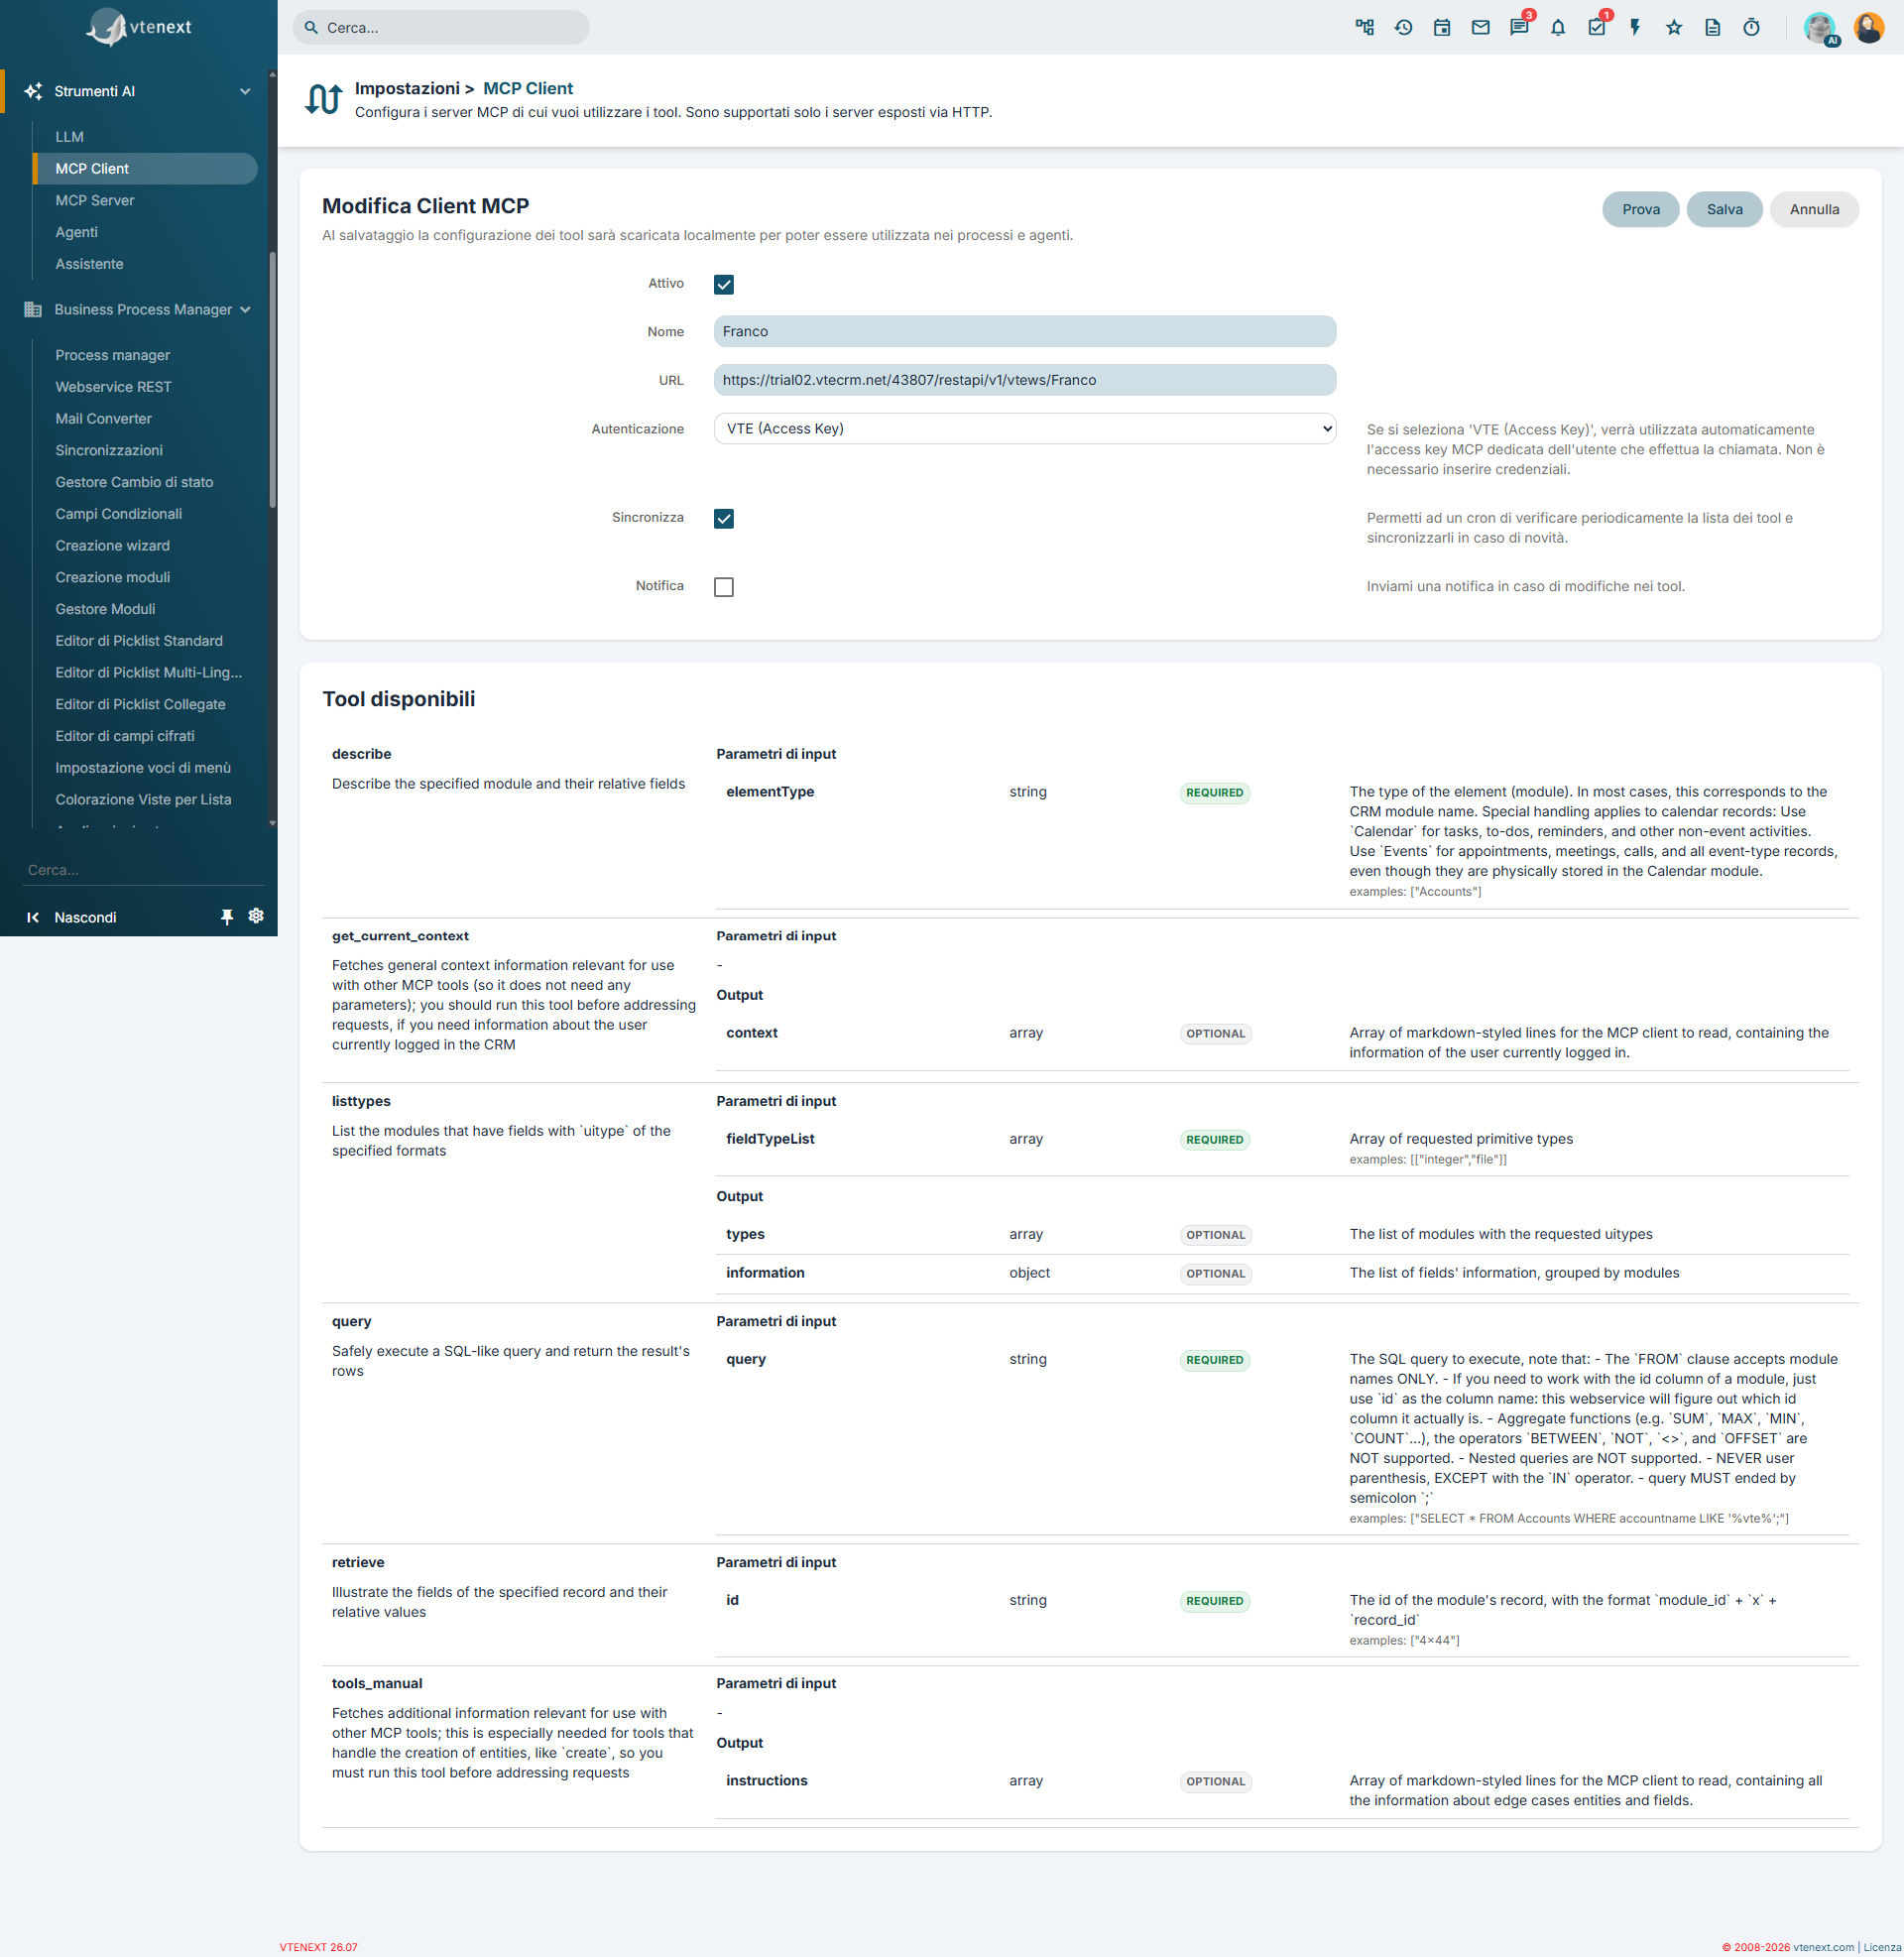This screenshot has height=1957, width=1904.
Task: Check the Notifica checkbox
Action: coord(724,587)
